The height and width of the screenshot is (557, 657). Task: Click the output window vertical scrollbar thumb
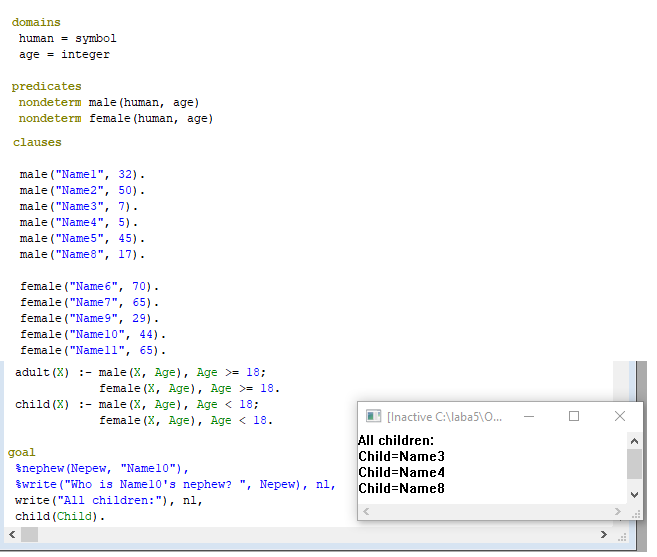coord(634,464)
